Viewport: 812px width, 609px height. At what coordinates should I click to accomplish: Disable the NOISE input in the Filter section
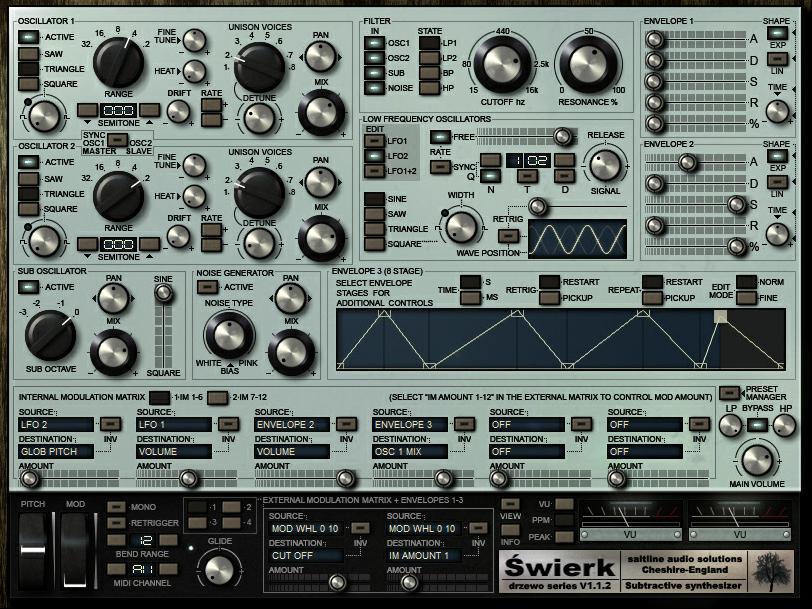pos(376,88)
